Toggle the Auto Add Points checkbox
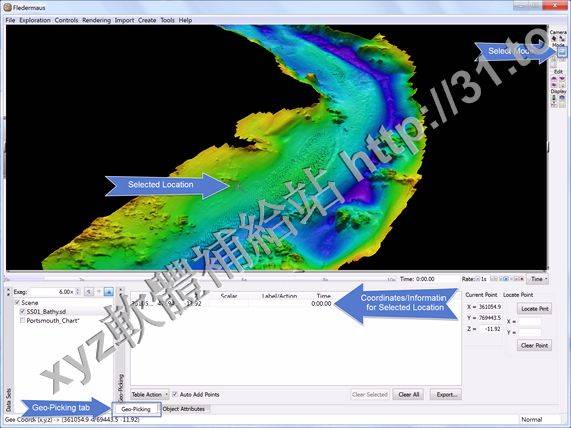Viewport: 571px width, 428px height. 175,394
